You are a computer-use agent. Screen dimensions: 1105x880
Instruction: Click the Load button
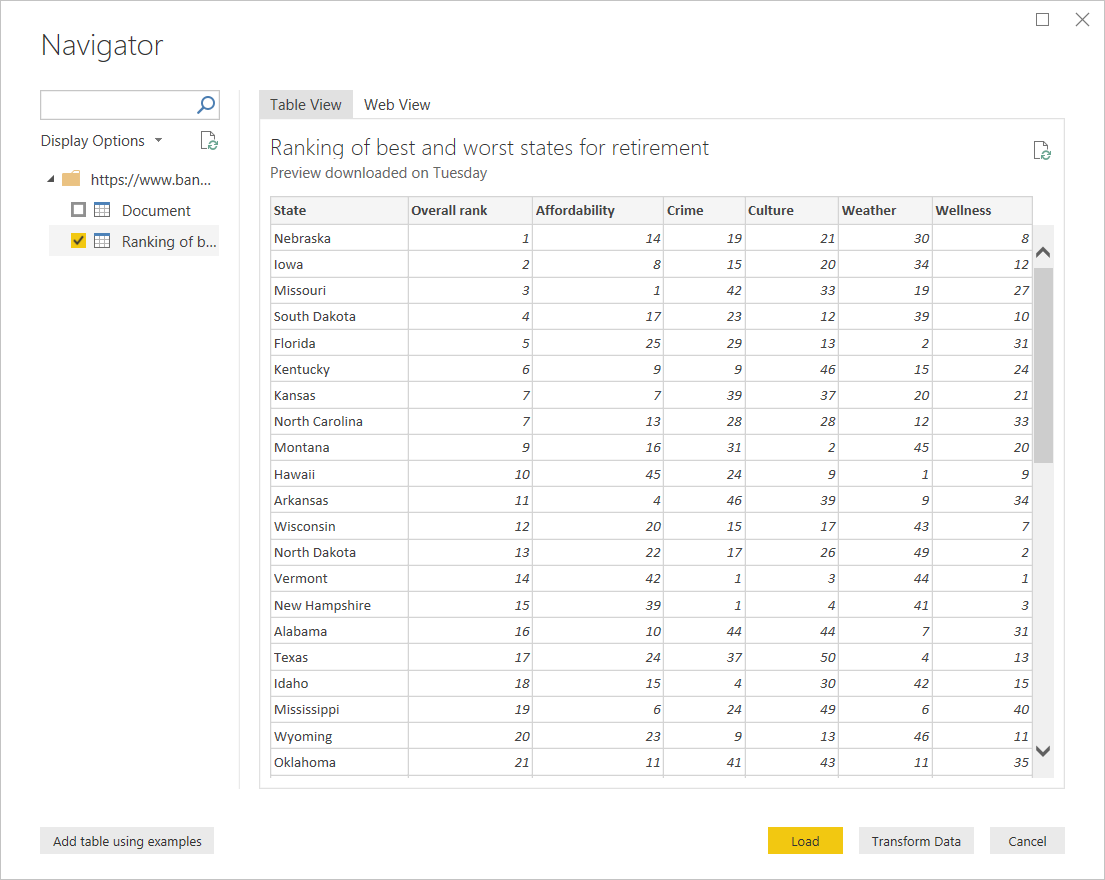coord(805,841)
